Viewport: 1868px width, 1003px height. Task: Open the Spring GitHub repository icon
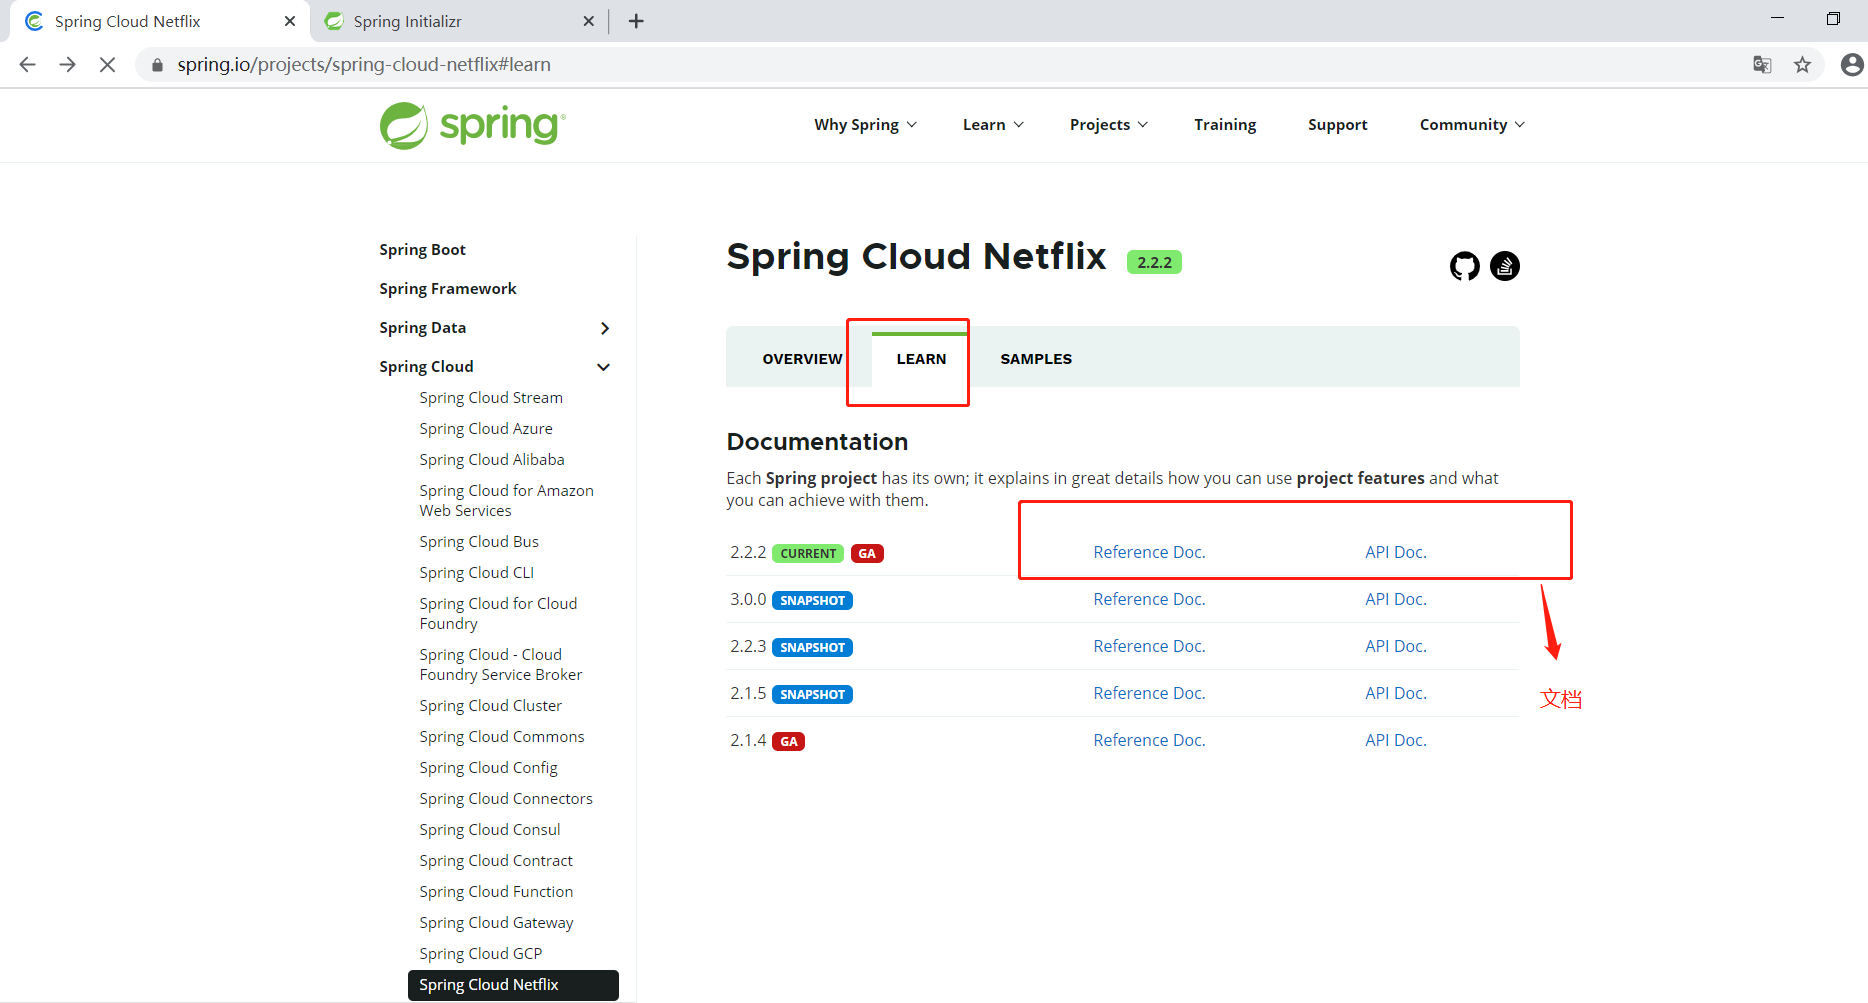click(1465, 266)
